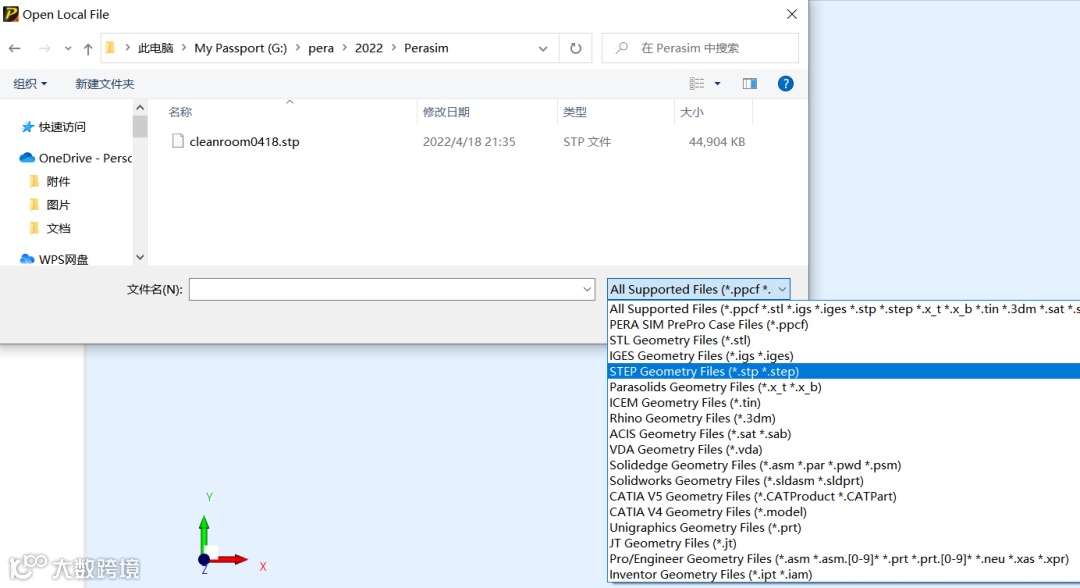Click 新建文件夹 button
Viewport: 1080px width, 588px height.
pyautogui.click(x=105, y=84)
